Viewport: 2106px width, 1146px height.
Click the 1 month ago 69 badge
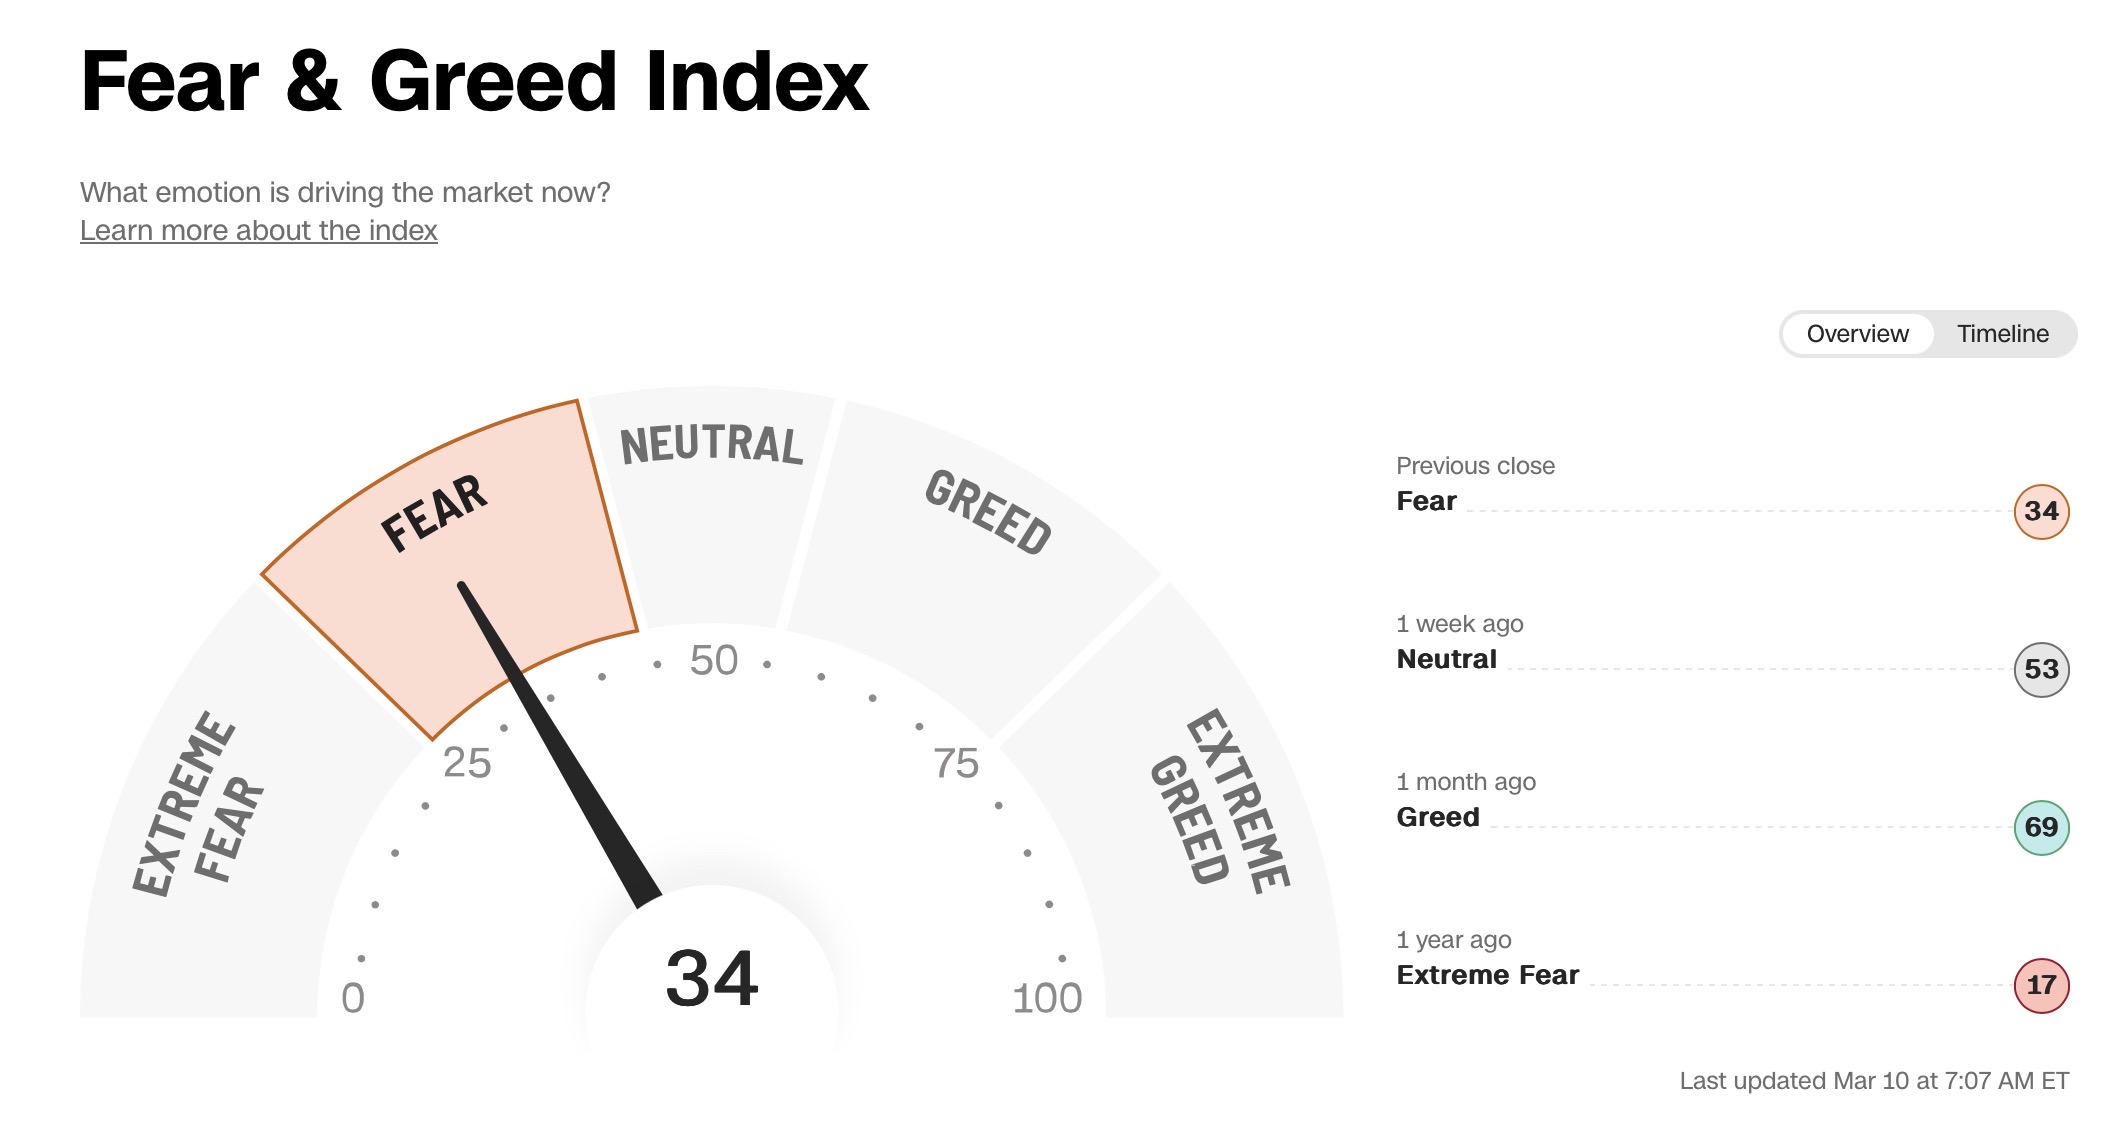pyautogui.click(x=2040, y=827)
